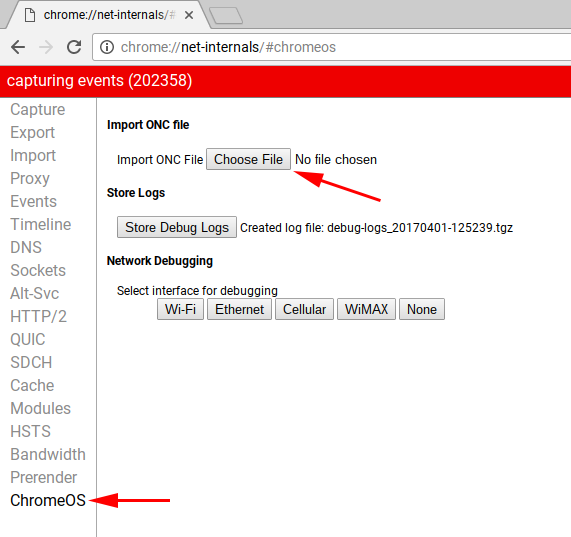
Task: Click 'Select interface for debugging' label
Action: (x=197, y=291)
